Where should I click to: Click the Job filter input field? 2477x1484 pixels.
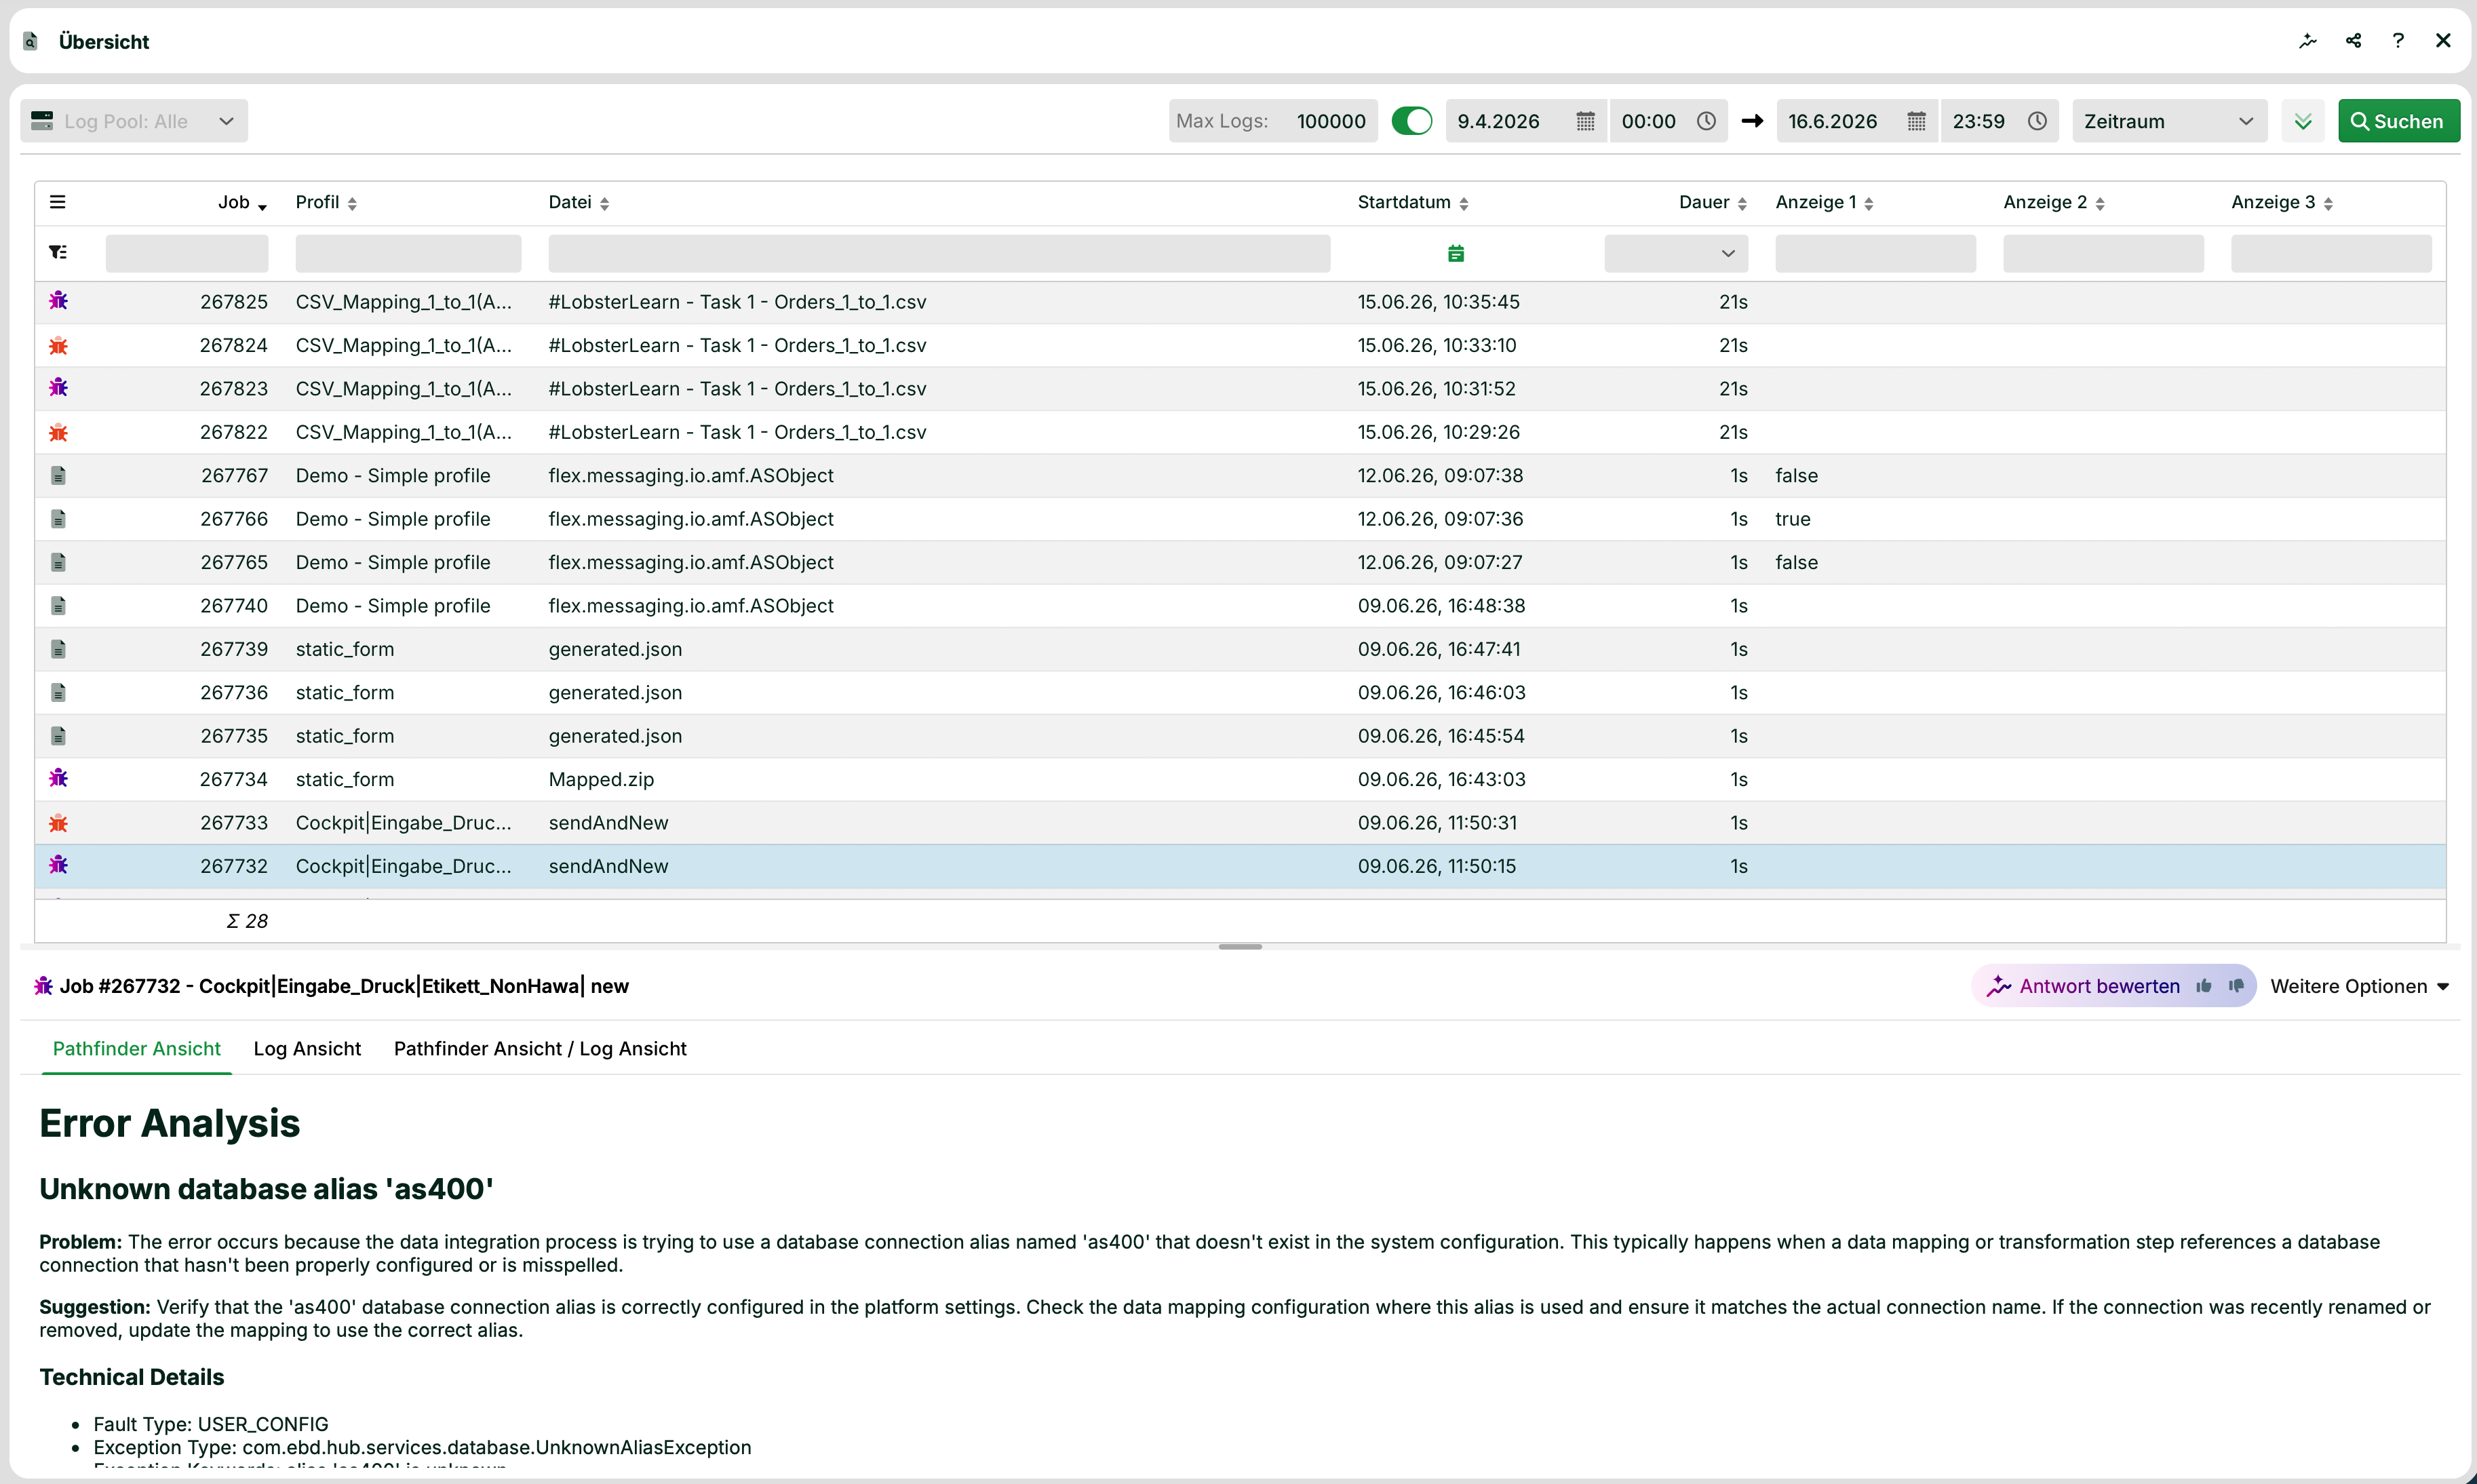click(187, 253)
